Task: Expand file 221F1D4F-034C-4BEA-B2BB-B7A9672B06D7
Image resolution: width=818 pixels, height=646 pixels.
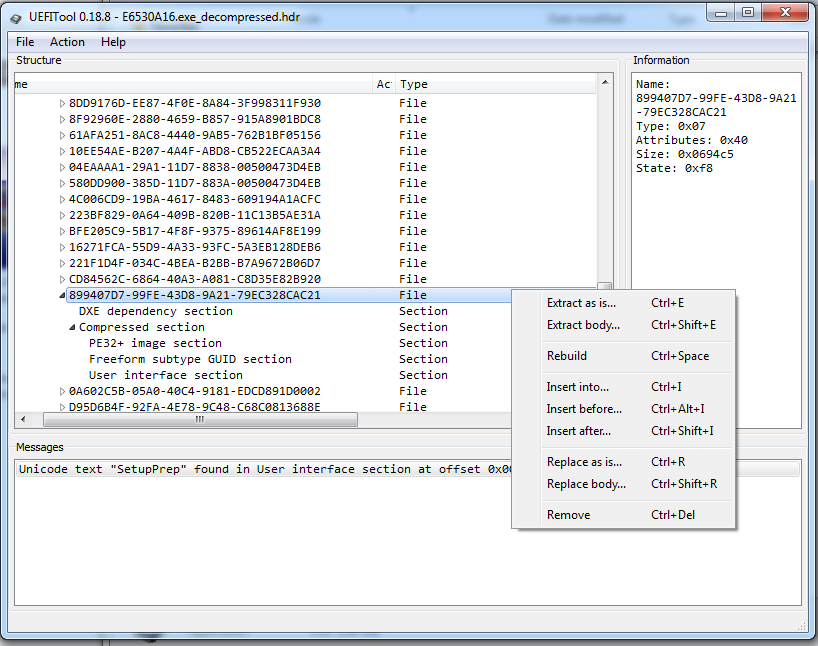Action: pyautogui.click(x=62, y=264)
